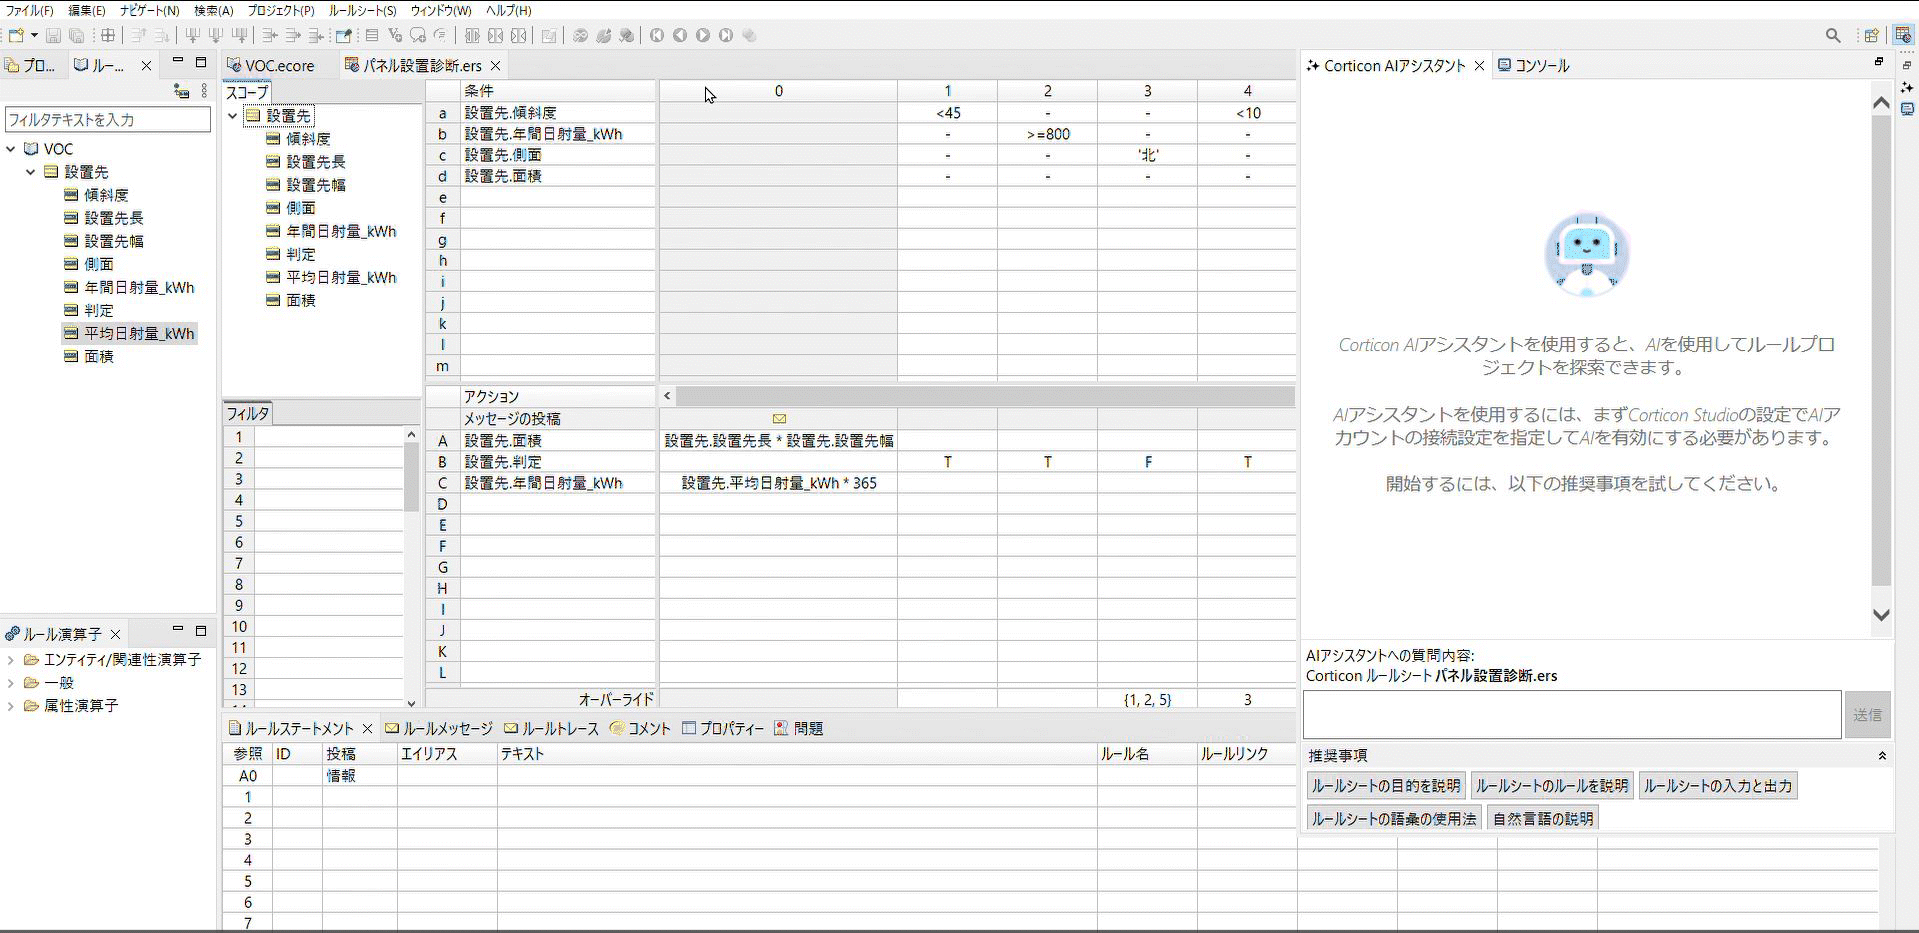Click the console monitor icon in right sidebar
1919x933 pixels.
pos(1907,109)
